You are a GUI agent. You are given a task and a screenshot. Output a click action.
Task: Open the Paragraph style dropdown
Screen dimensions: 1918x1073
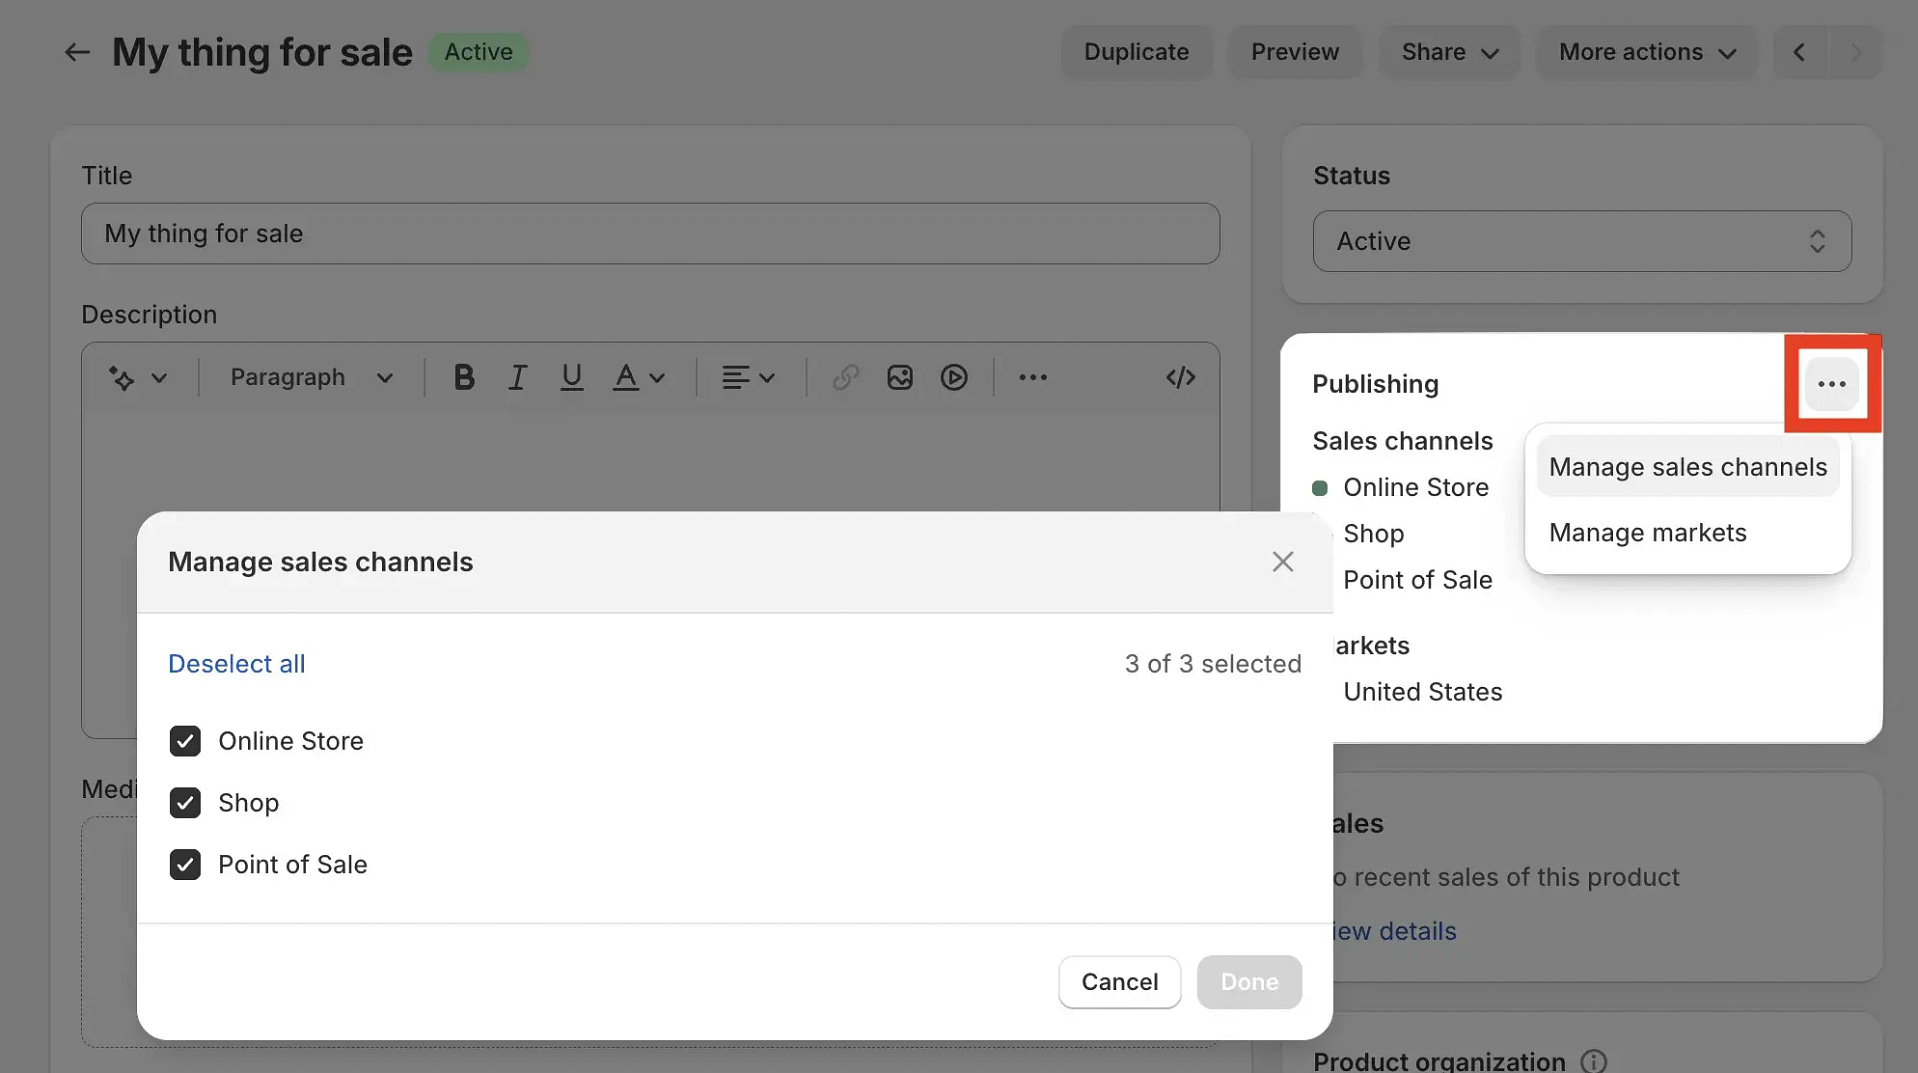(312, 377)
